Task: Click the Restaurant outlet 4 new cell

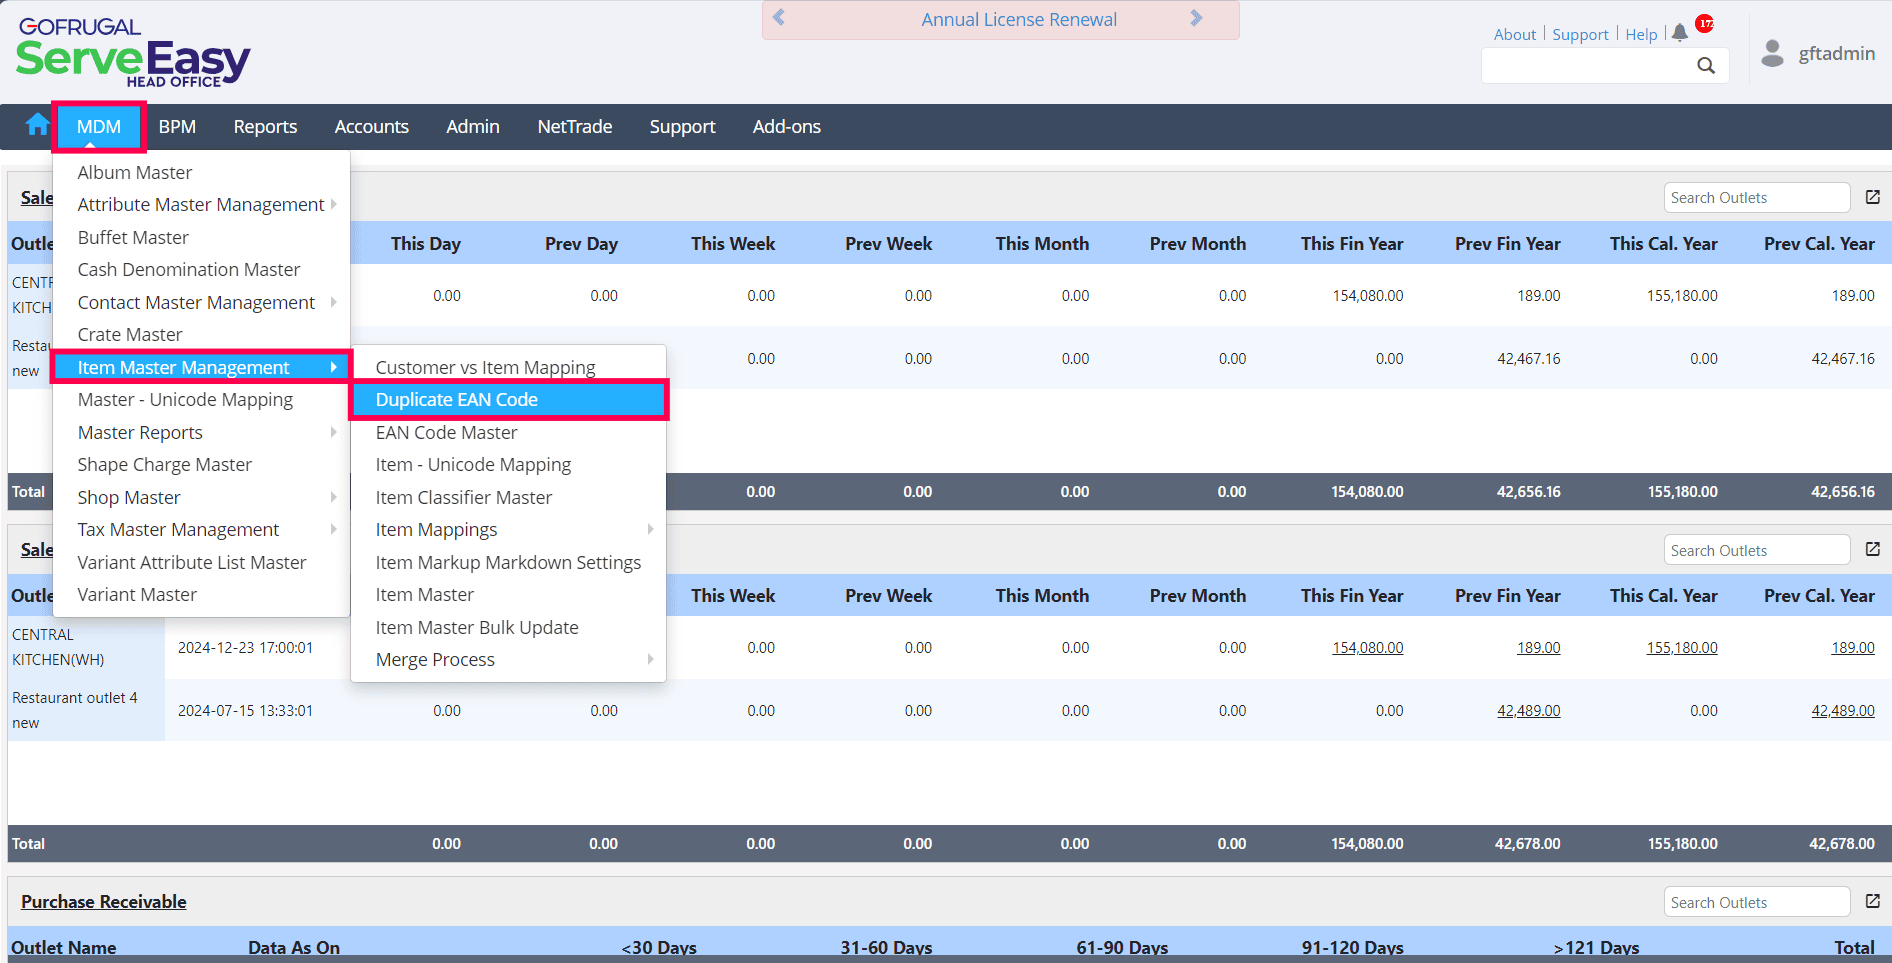Action: tap(86, 710)
